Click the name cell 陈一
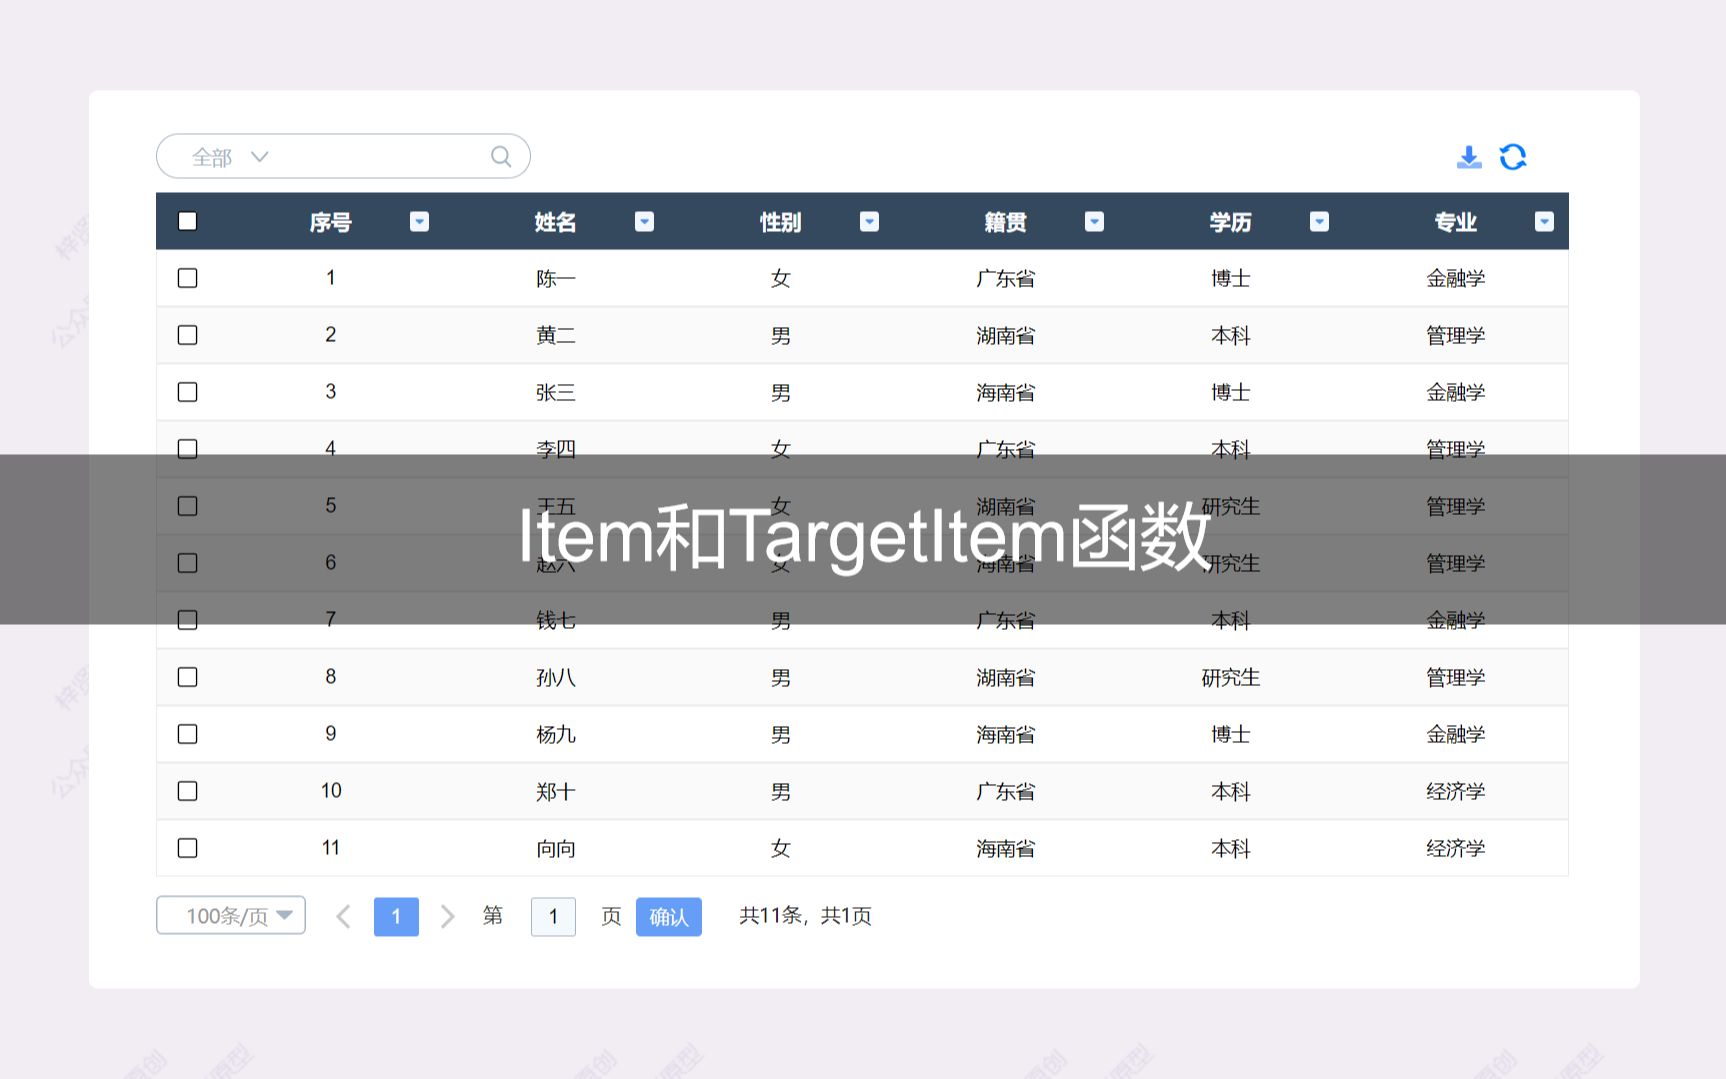1726x1079 pixels. pos(555,279)
